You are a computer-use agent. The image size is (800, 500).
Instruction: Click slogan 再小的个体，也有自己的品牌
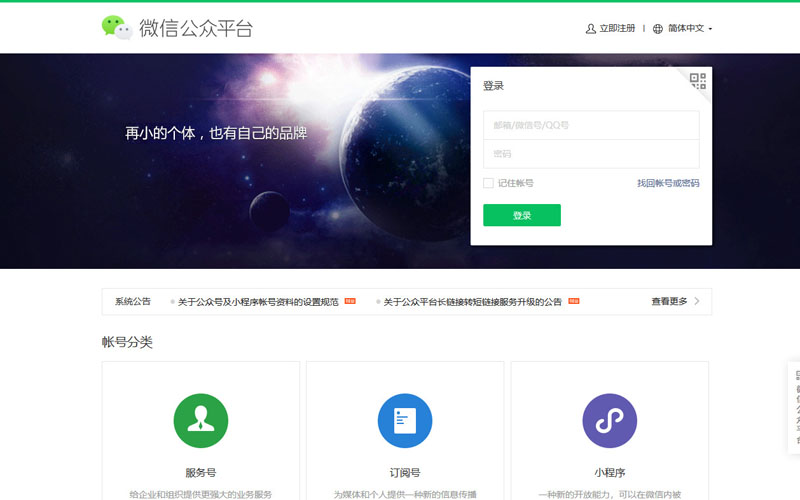(216, 133)
